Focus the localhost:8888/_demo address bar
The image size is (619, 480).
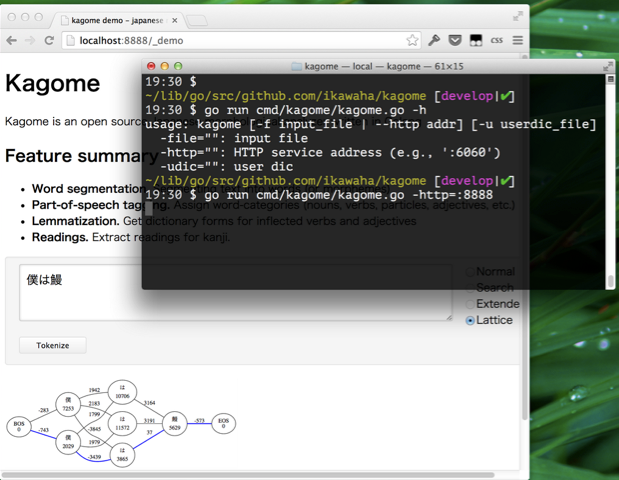pos(241,40)
